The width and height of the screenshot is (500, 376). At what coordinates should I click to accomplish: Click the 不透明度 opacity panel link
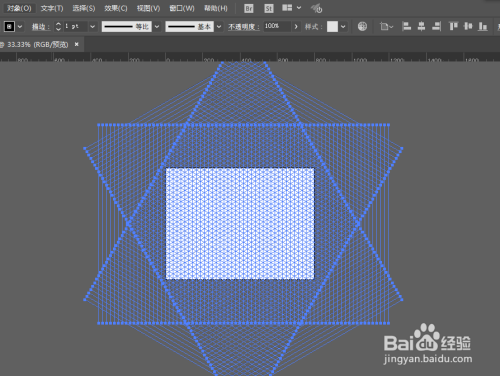tap(244, 27)
